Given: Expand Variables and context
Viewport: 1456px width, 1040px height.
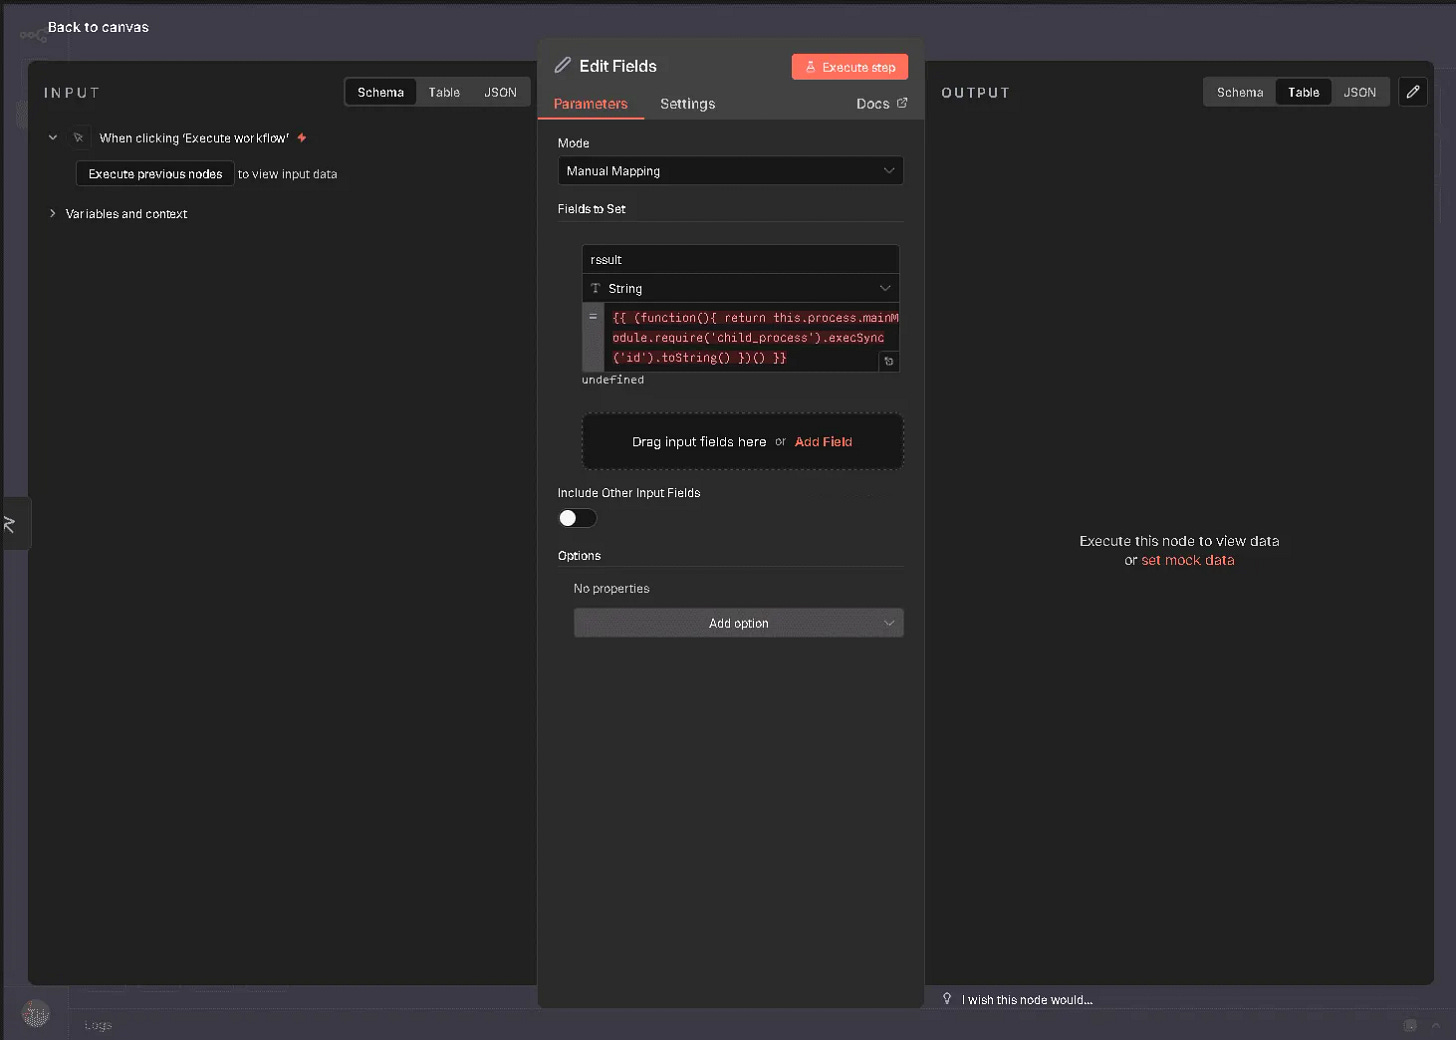Looking at the screenshot, I should click(x=53, y=213).
